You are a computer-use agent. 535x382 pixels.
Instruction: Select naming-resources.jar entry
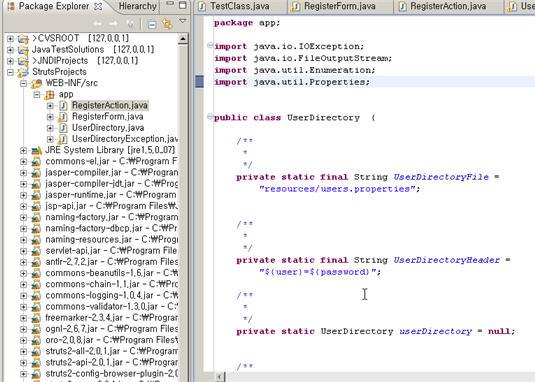(112, 240)
